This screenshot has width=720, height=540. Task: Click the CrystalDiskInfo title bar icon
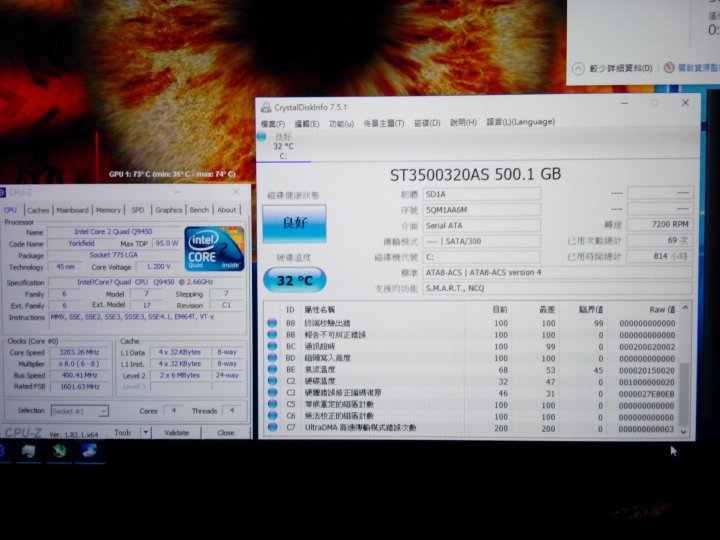point(266,107)
